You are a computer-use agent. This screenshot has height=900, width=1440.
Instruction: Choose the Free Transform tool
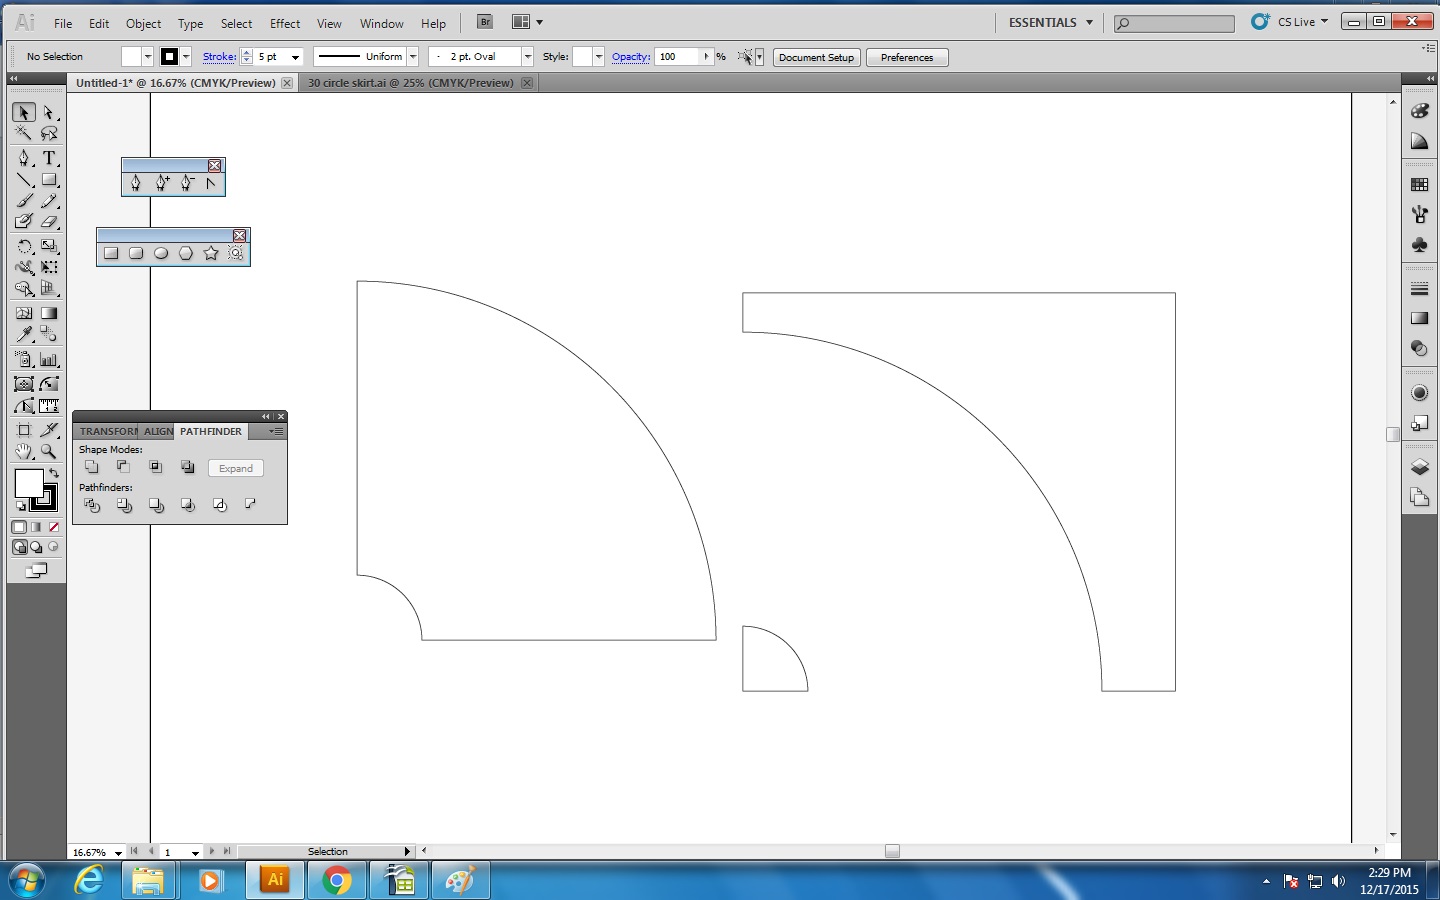pos(49,267)
